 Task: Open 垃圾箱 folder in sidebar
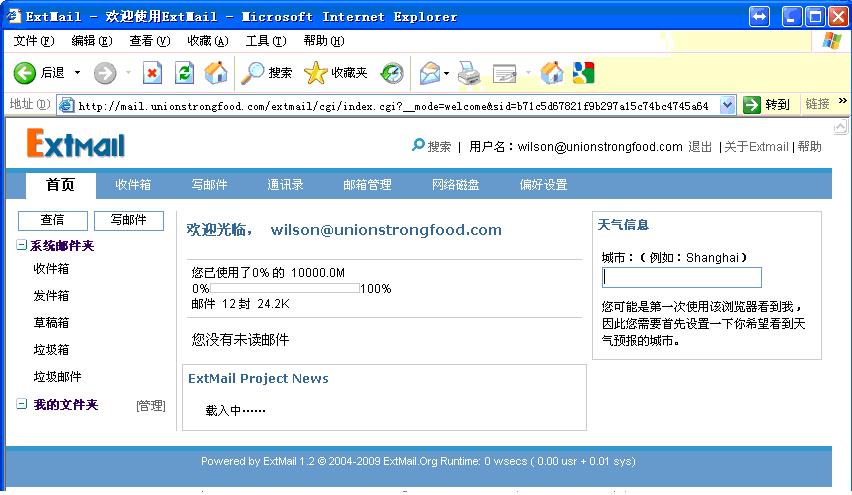(51, 350)
